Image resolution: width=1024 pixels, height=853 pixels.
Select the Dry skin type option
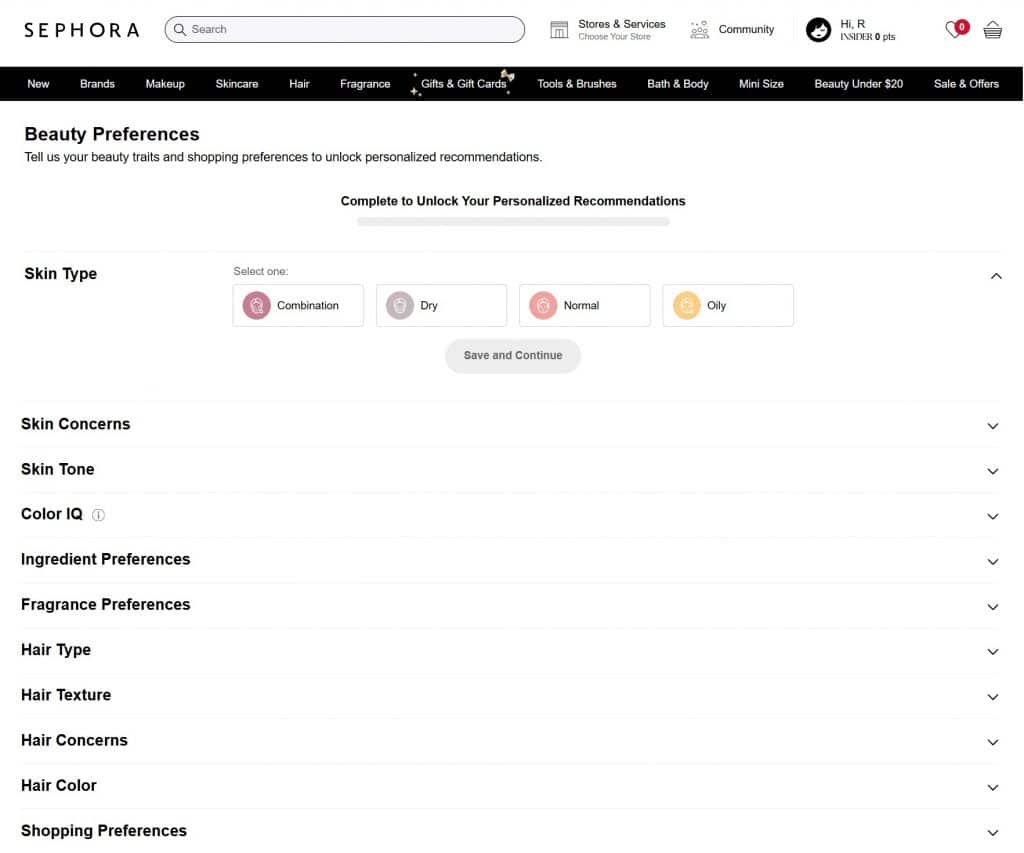coord(441,305)
